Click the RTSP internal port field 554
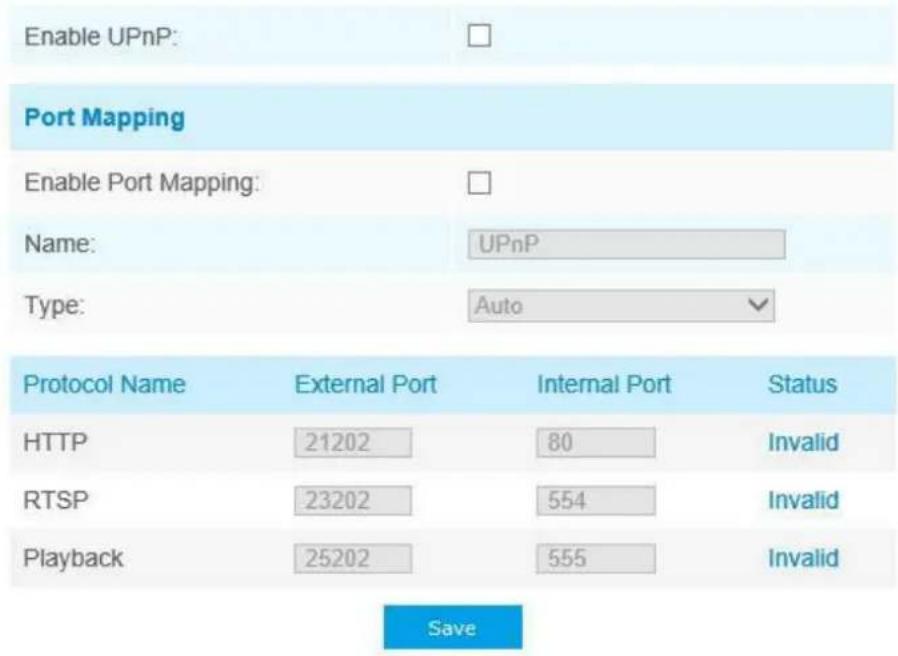This screenshot has width=898, height=656. (x=596, y=501)
